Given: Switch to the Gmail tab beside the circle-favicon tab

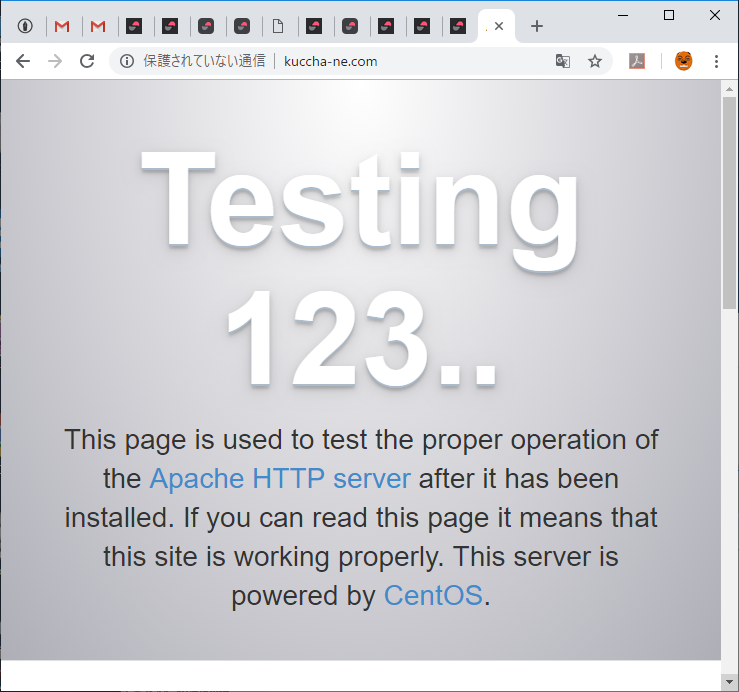Looking at the screenshot, I should (x=62, y=26).
